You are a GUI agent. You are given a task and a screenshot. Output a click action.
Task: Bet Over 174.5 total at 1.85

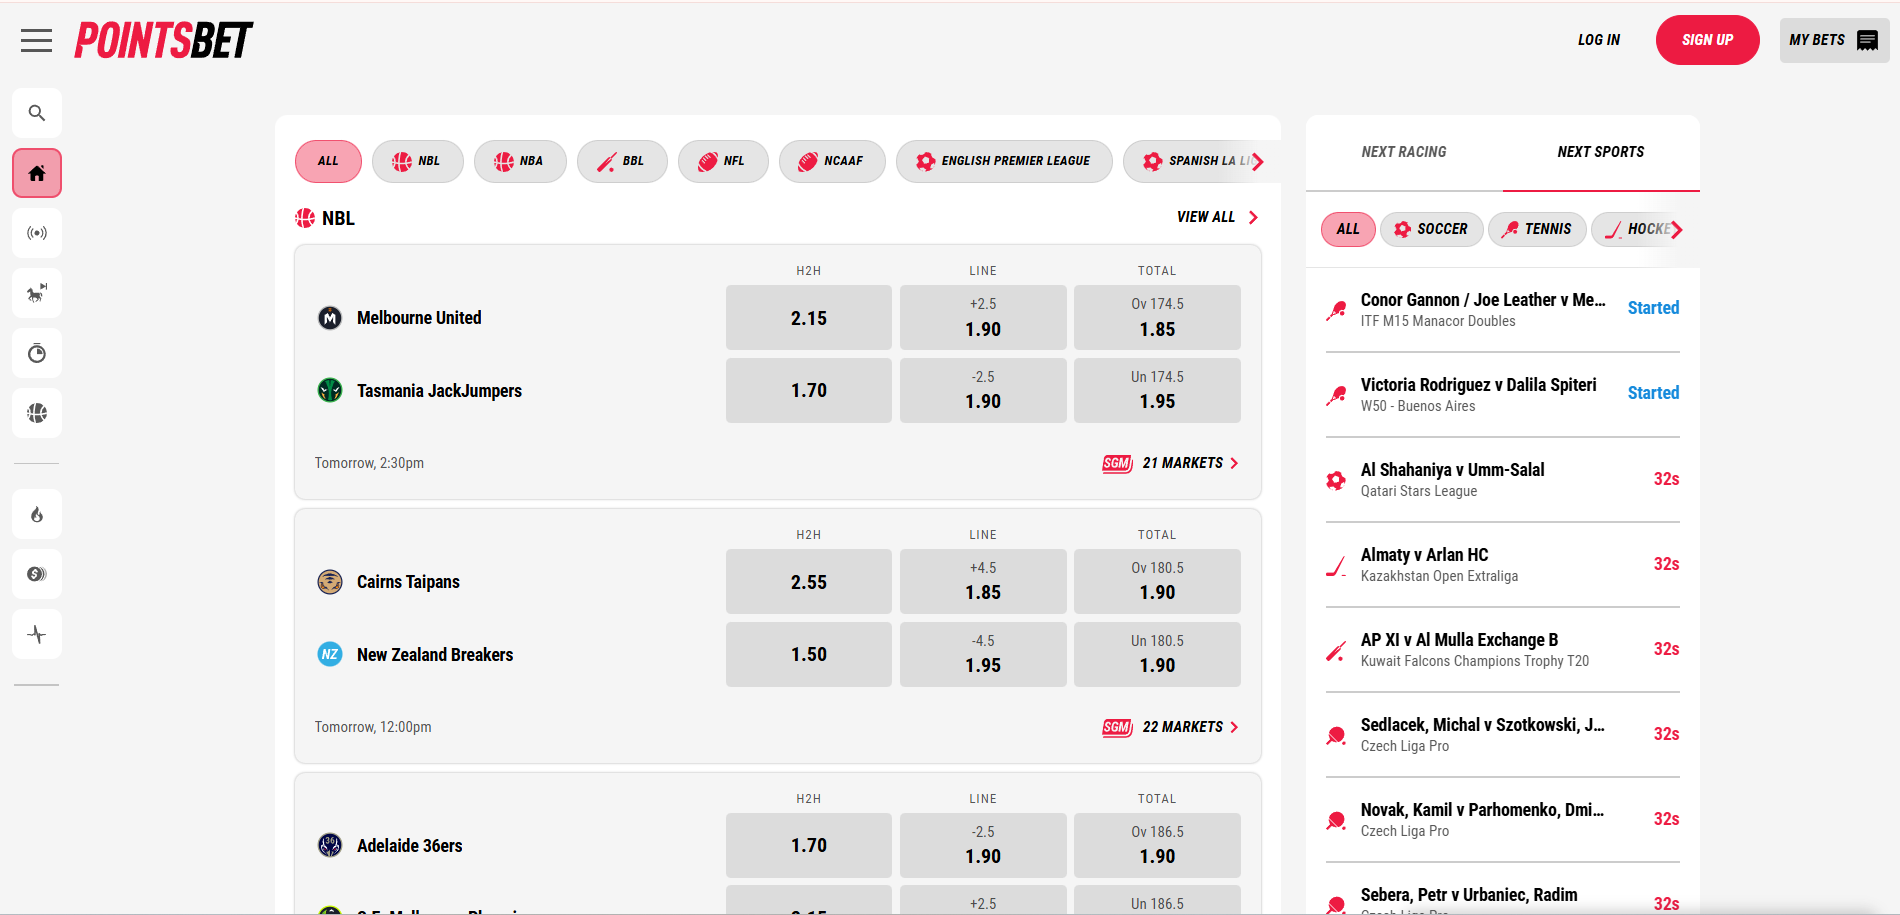click(1157, 318)
